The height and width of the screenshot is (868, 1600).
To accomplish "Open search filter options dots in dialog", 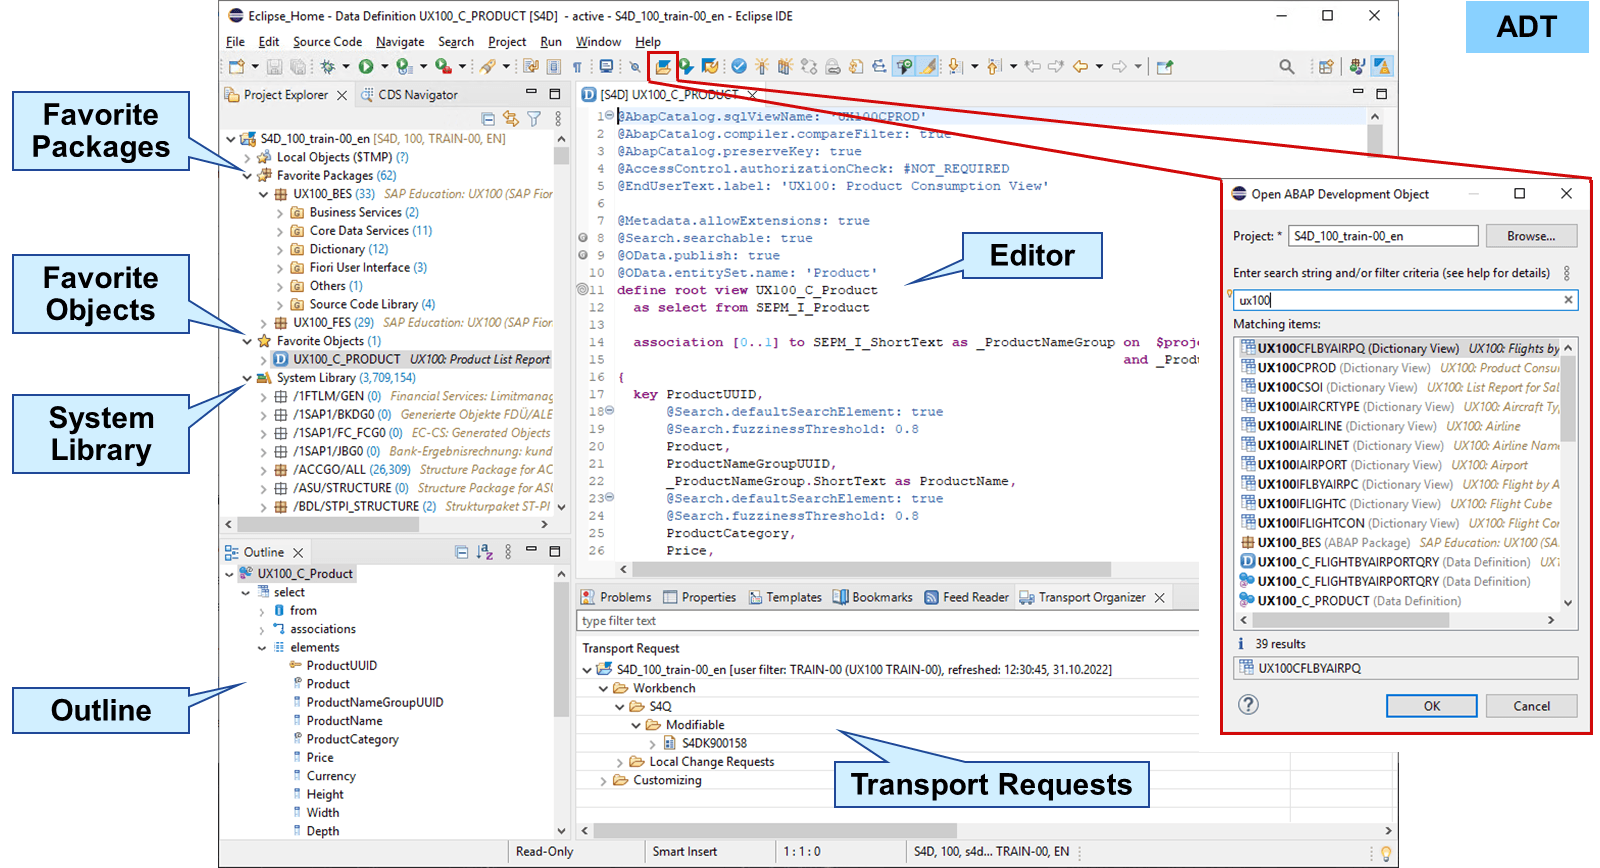I will tap(1567, 273).
